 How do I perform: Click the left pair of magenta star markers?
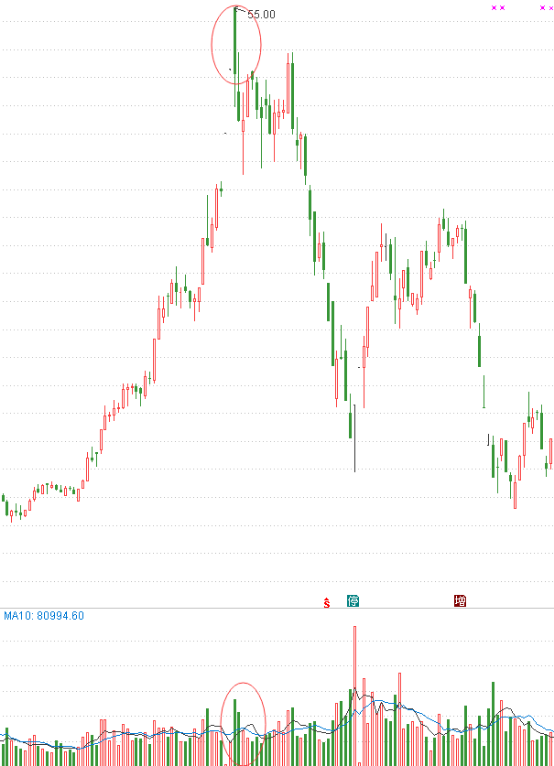pos(498,8)
